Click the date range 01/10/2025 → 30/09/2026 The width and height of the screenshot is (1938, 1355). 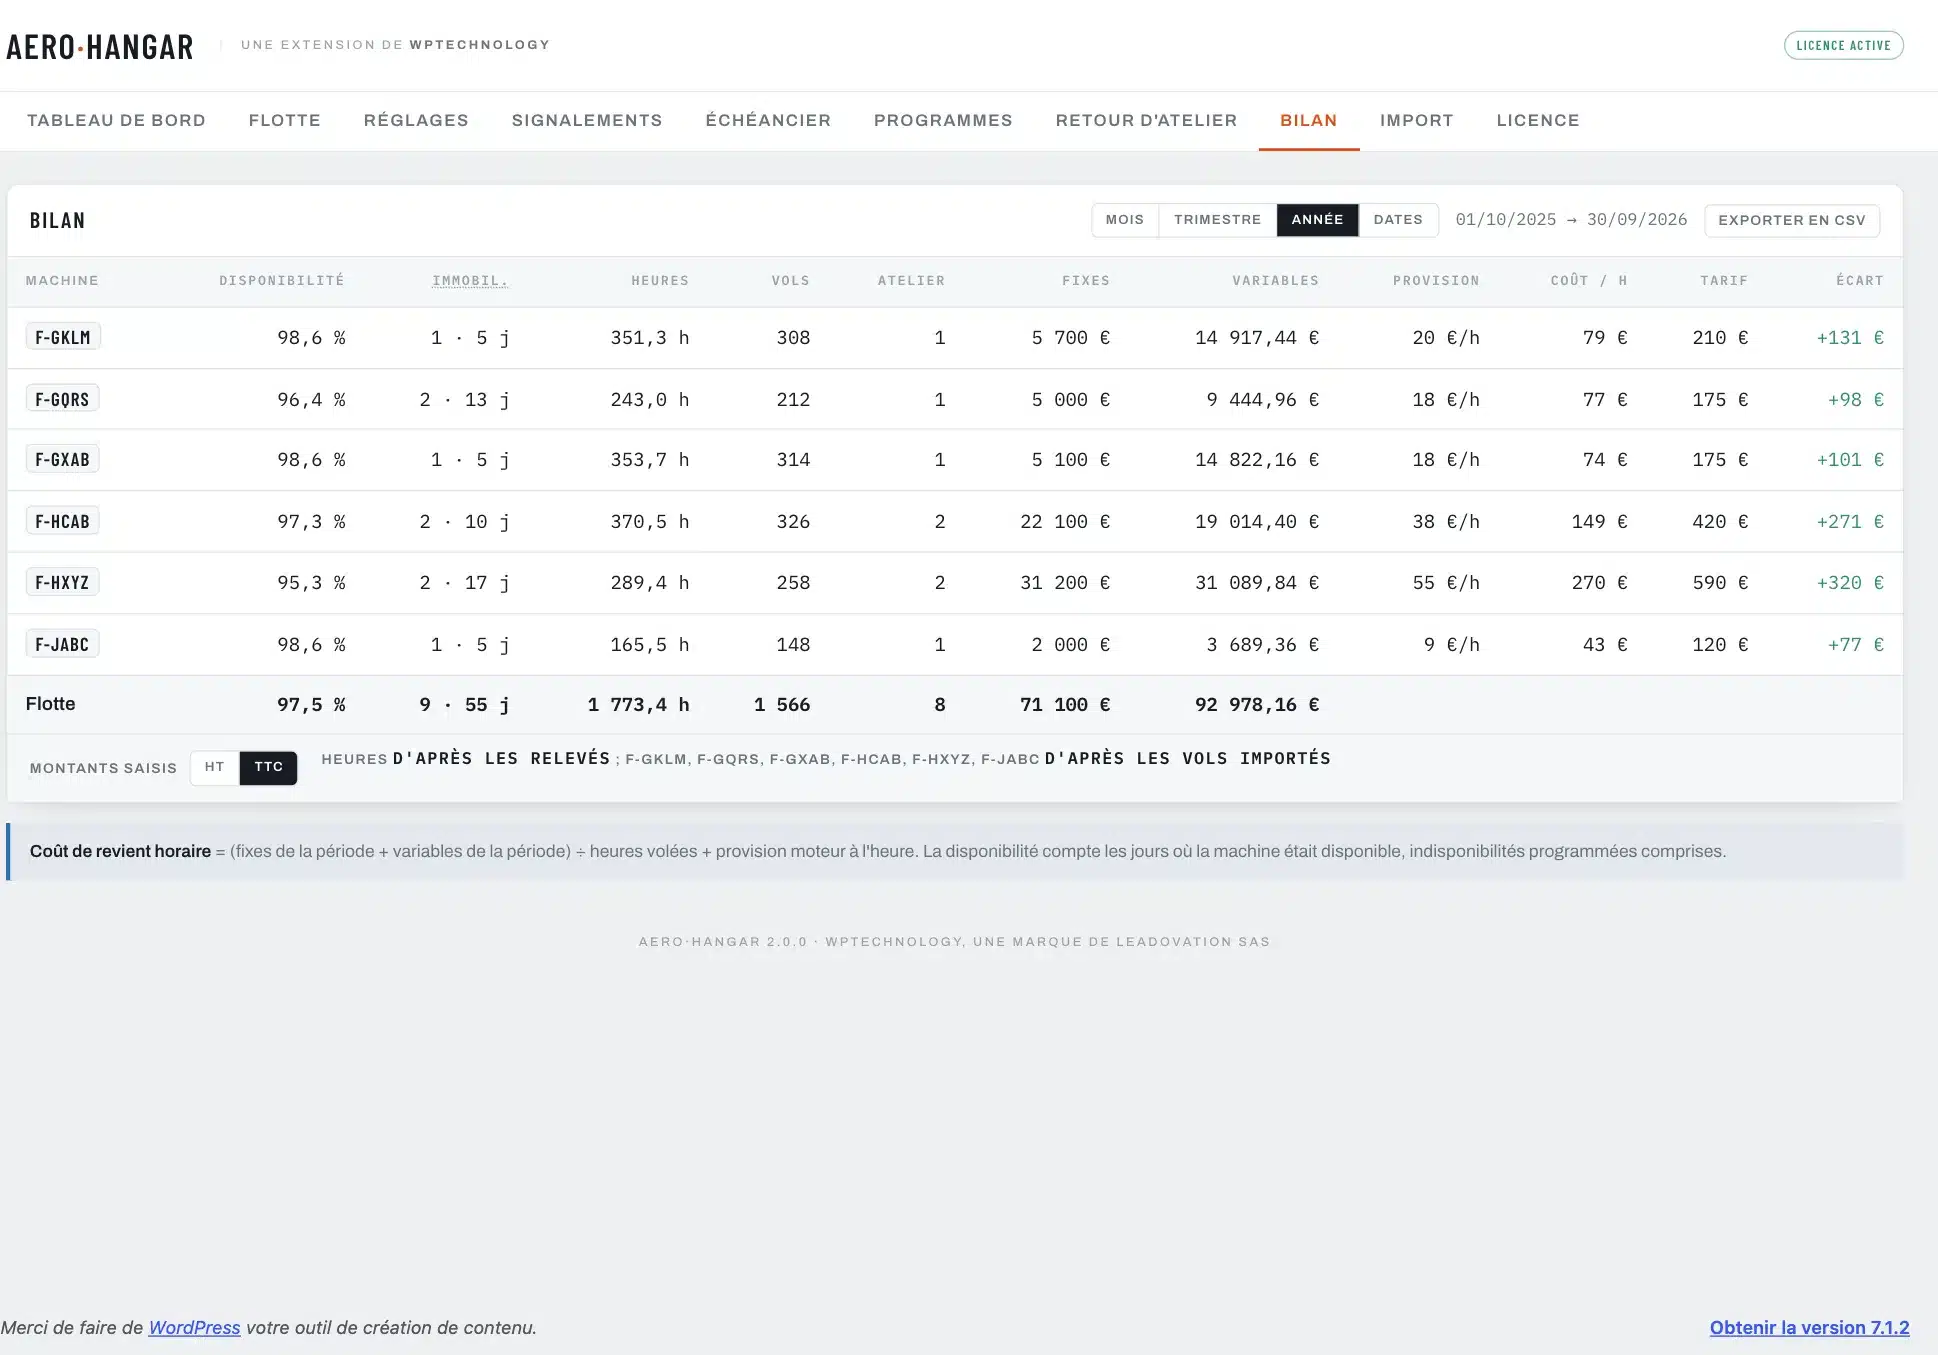tap(1571, 219)
